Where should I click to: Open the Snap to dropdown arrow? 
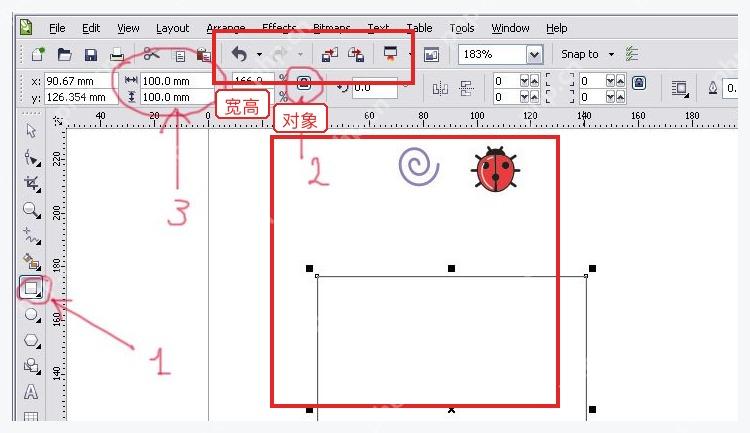pos(611,55)
